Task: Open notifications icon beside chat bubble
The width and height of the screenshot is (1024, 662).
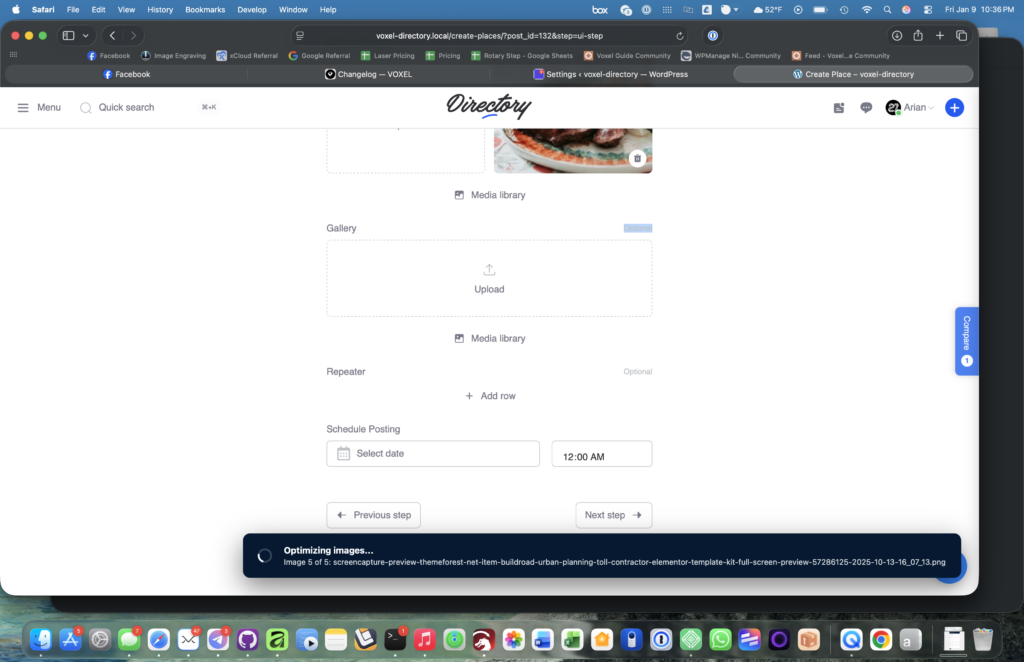Action: pyautogui.click(x=839, y=108)
